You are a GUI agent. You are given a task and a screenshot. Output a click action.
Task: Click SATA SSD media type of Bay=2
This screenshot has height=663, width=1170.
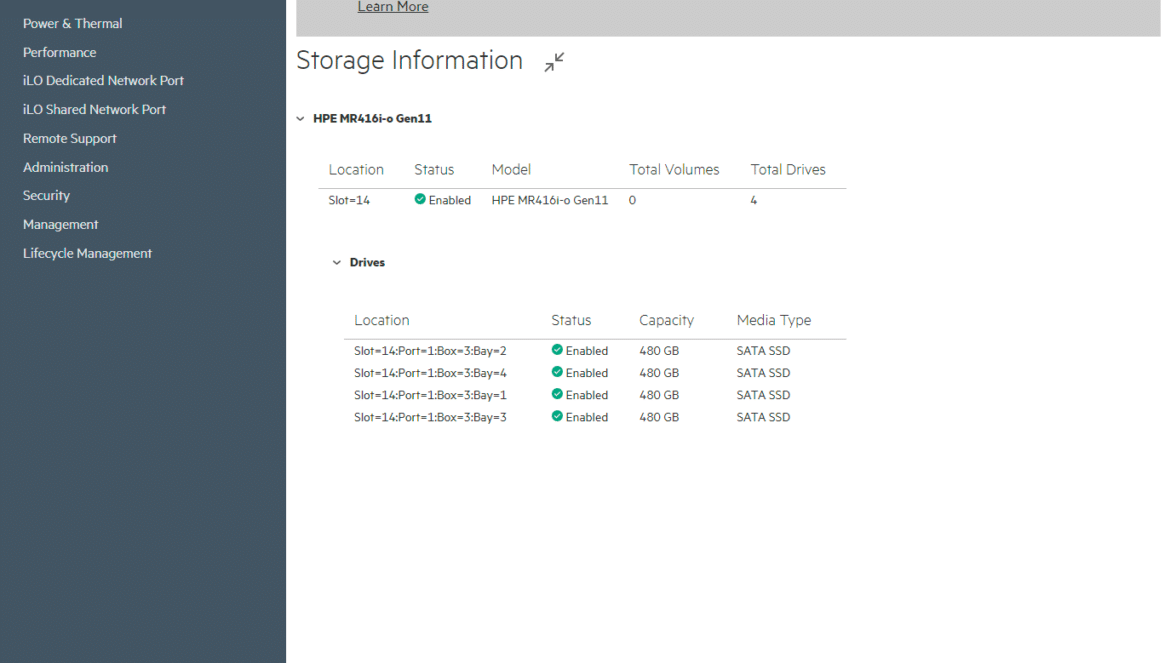(x=763, y=351)
